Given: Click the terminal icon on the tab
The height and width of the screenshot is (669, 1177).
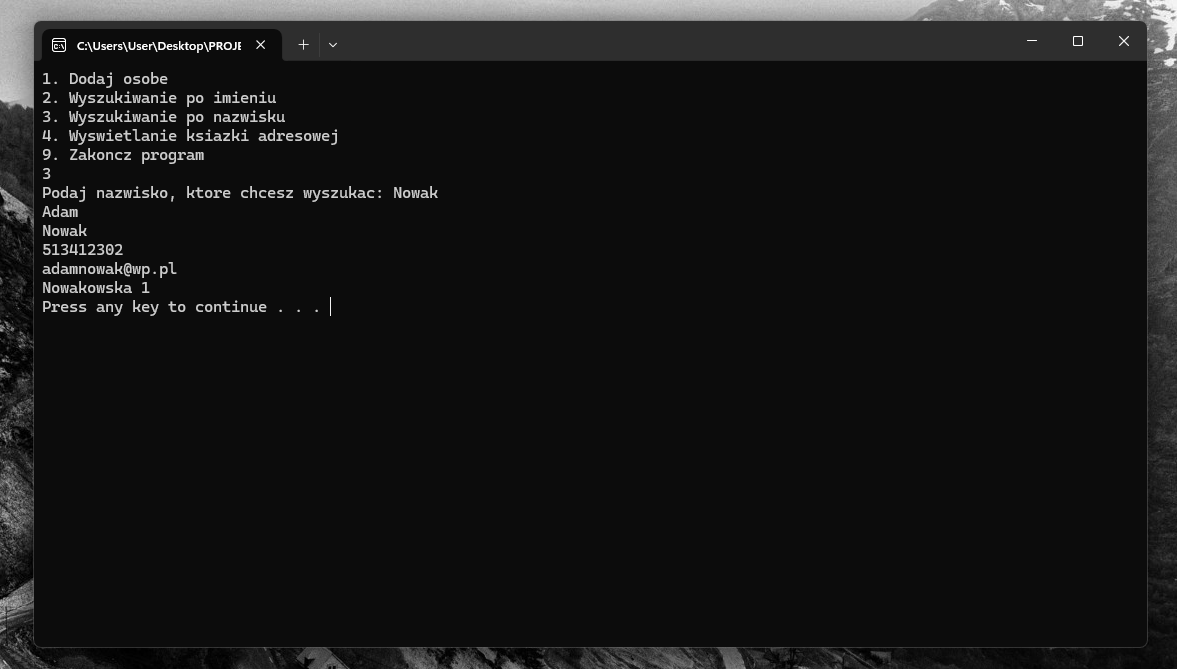Looking at the screenshot, I should (59, 45).
